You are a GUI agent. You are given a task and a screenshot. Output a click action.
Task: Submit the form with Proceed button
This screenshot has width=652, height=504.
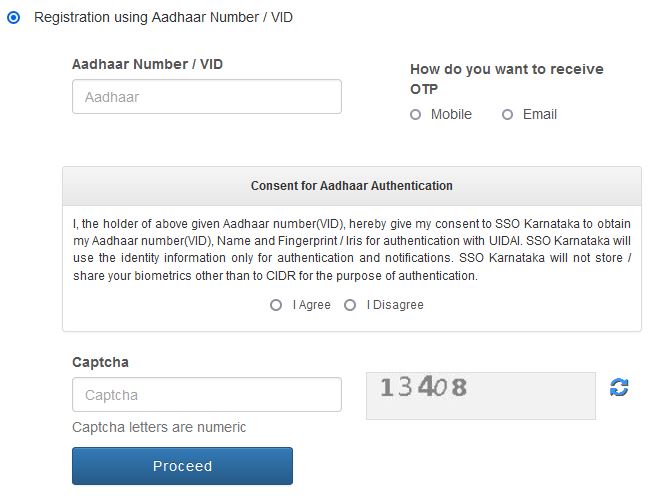click(x=182, y=466)
